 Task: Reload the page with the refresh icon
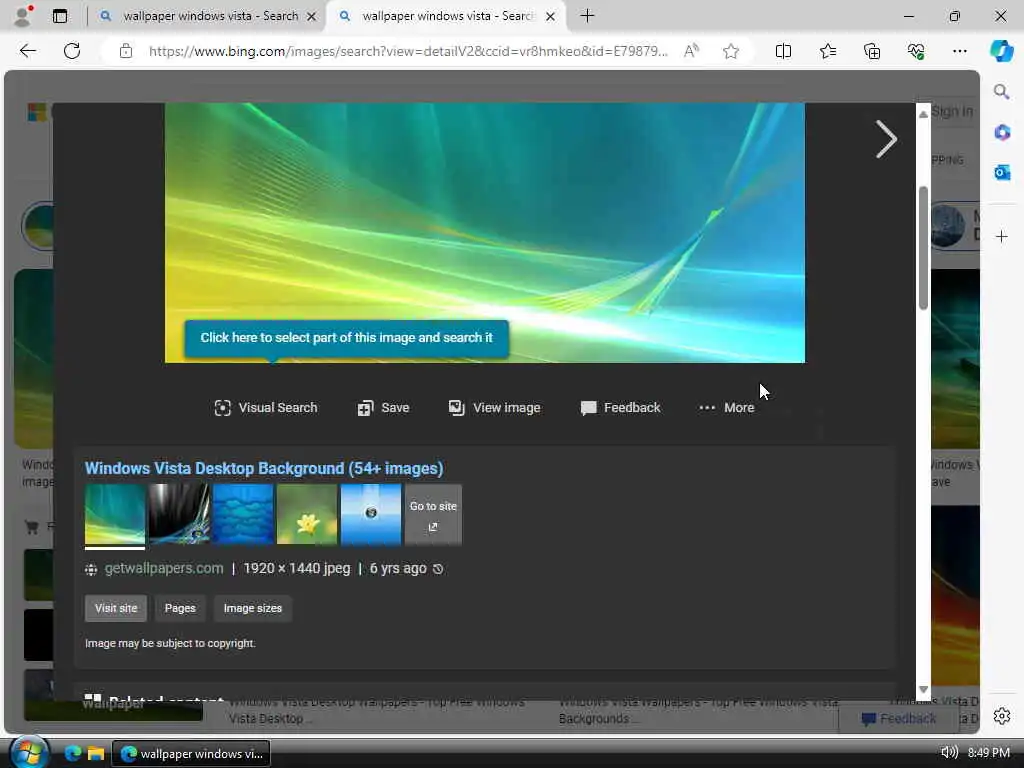72,51
